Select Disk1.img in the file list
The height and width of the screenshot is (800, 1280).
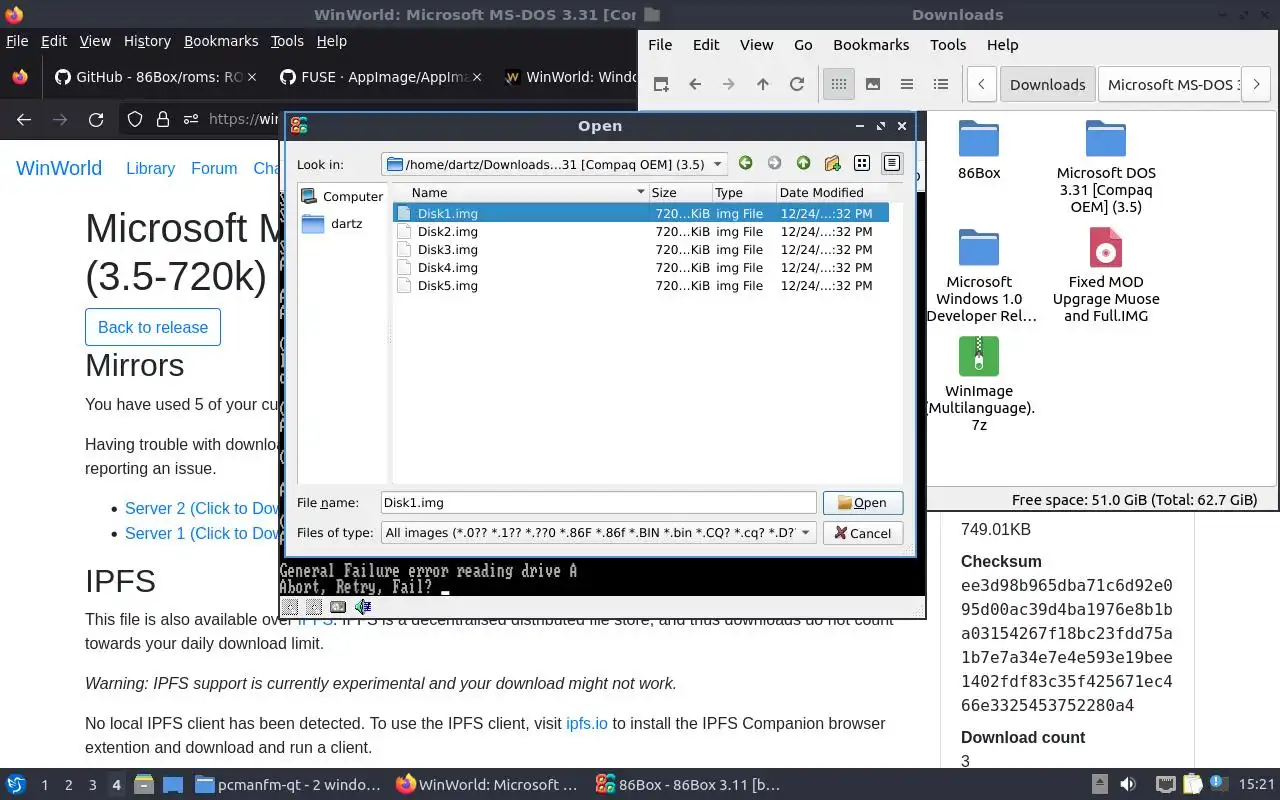pos(641,213)
